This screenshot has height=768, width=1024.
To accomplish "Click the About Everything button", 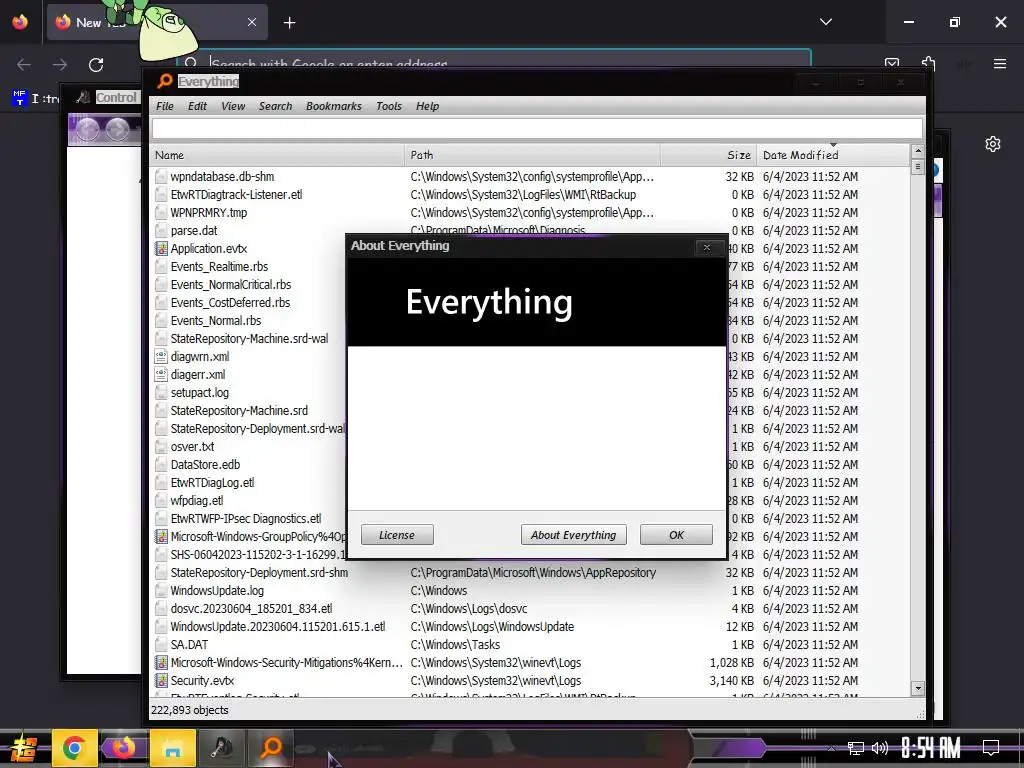I will [x=573, y=535].
